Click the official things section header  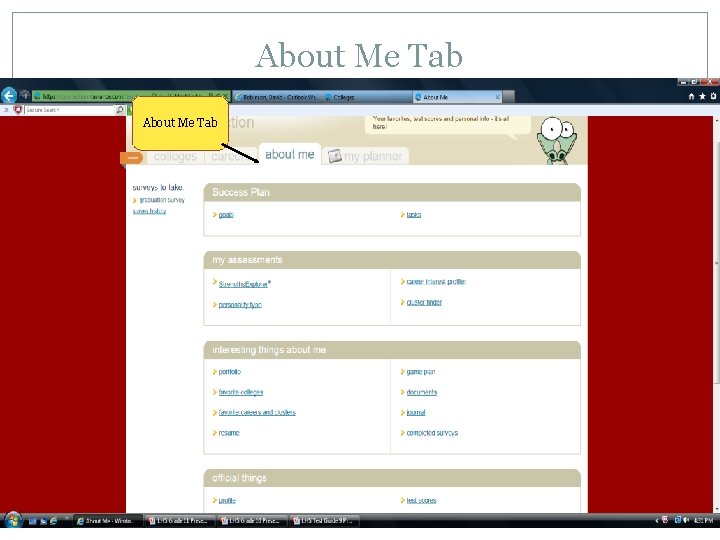(x=392, y=478)
